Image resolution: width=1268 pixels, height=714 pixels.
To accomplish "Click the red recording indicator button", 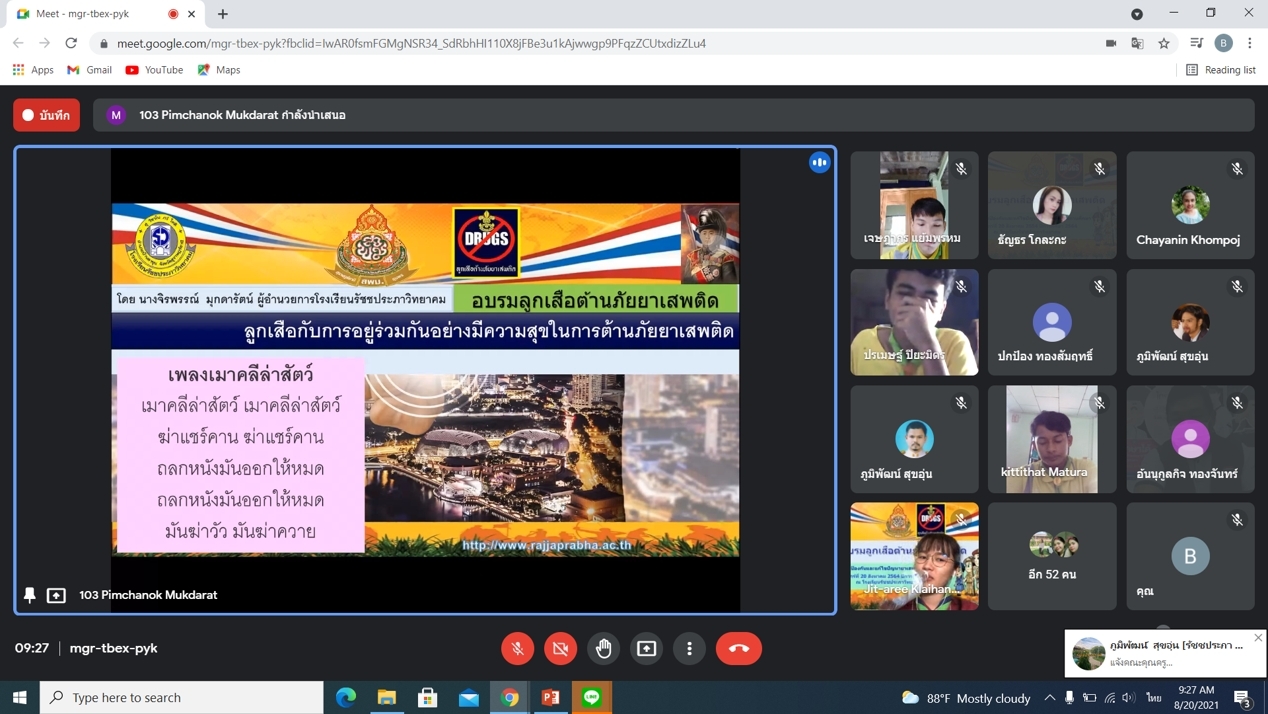I will [x=46, y=115].
